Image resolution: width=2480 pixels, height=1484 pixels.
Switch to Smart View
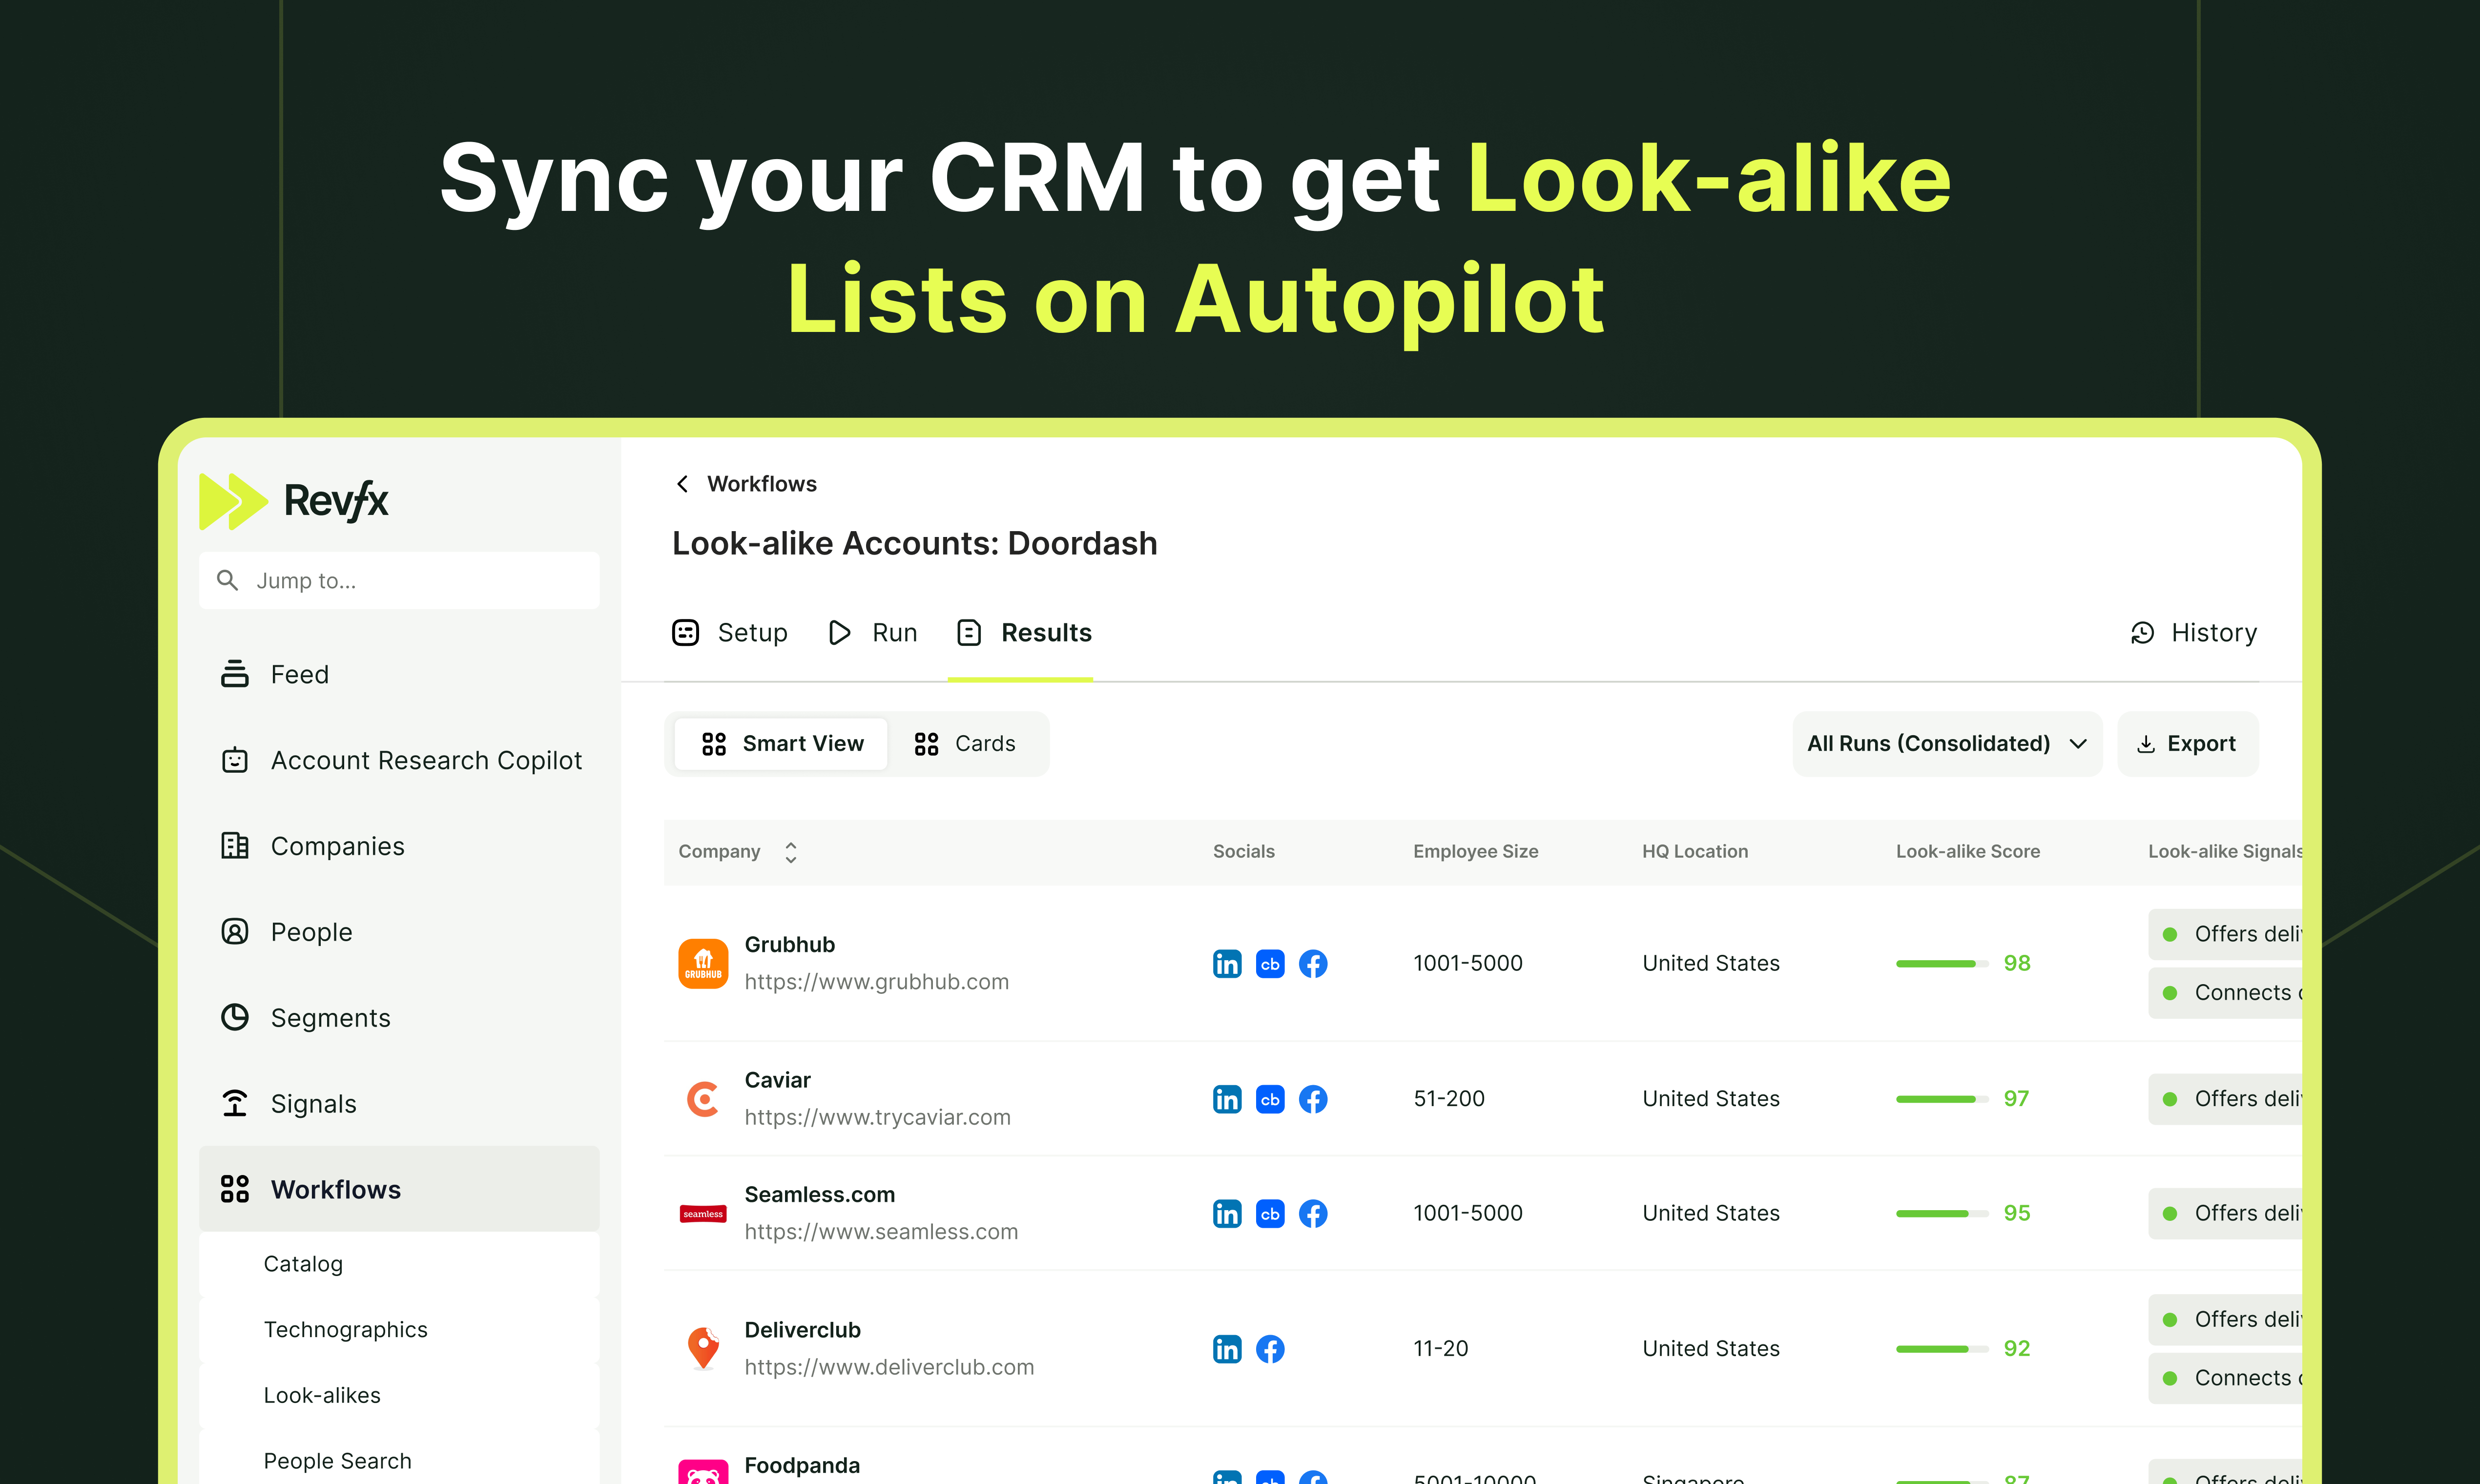[x=782, y=744]
